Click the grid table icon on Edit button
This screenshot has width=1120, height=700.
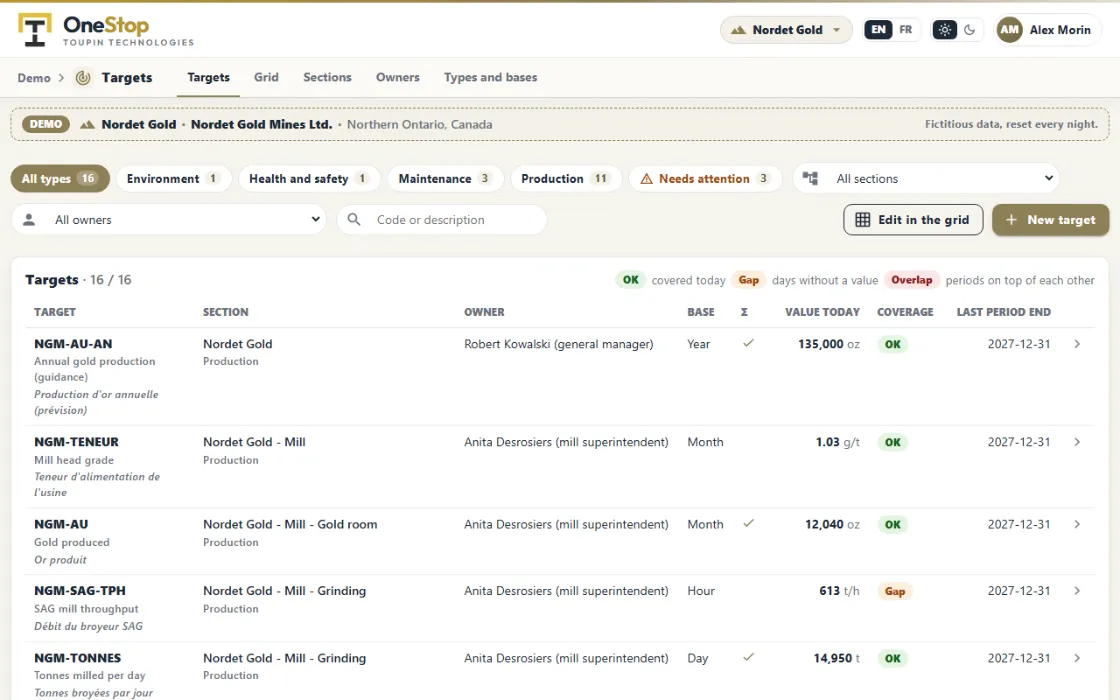point(863,220)
